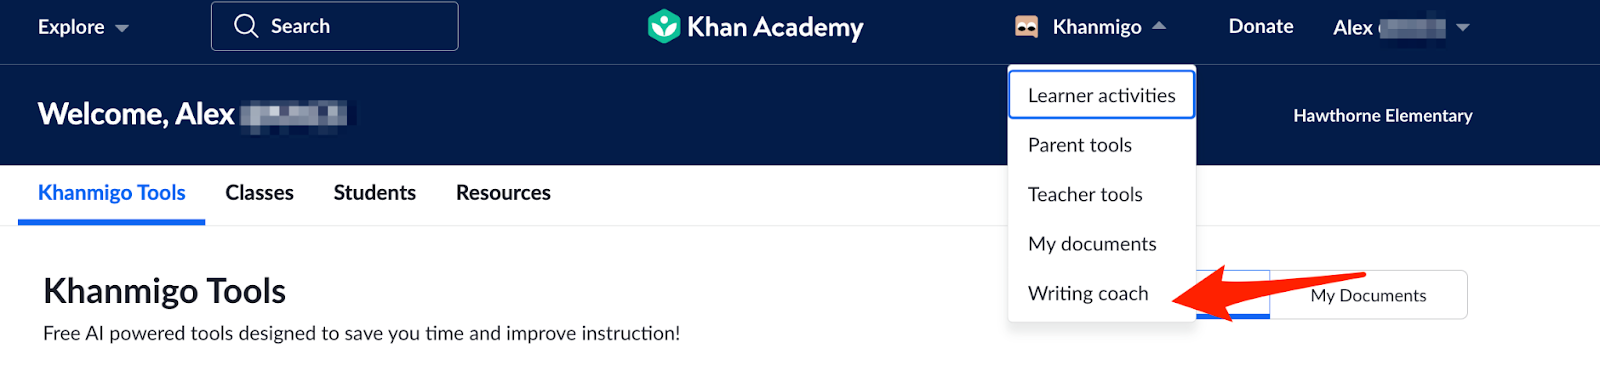Click the magnifying glass search icon
Image resolution: width=1600 pixels, height=367 pixels.
click(x=246, y=26)
